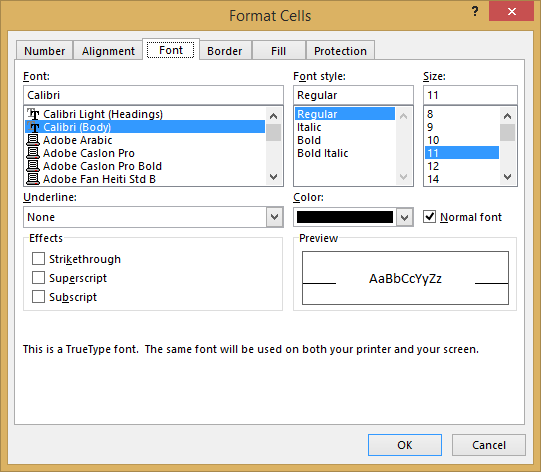Confirm with the OK button

pos(405,445)
